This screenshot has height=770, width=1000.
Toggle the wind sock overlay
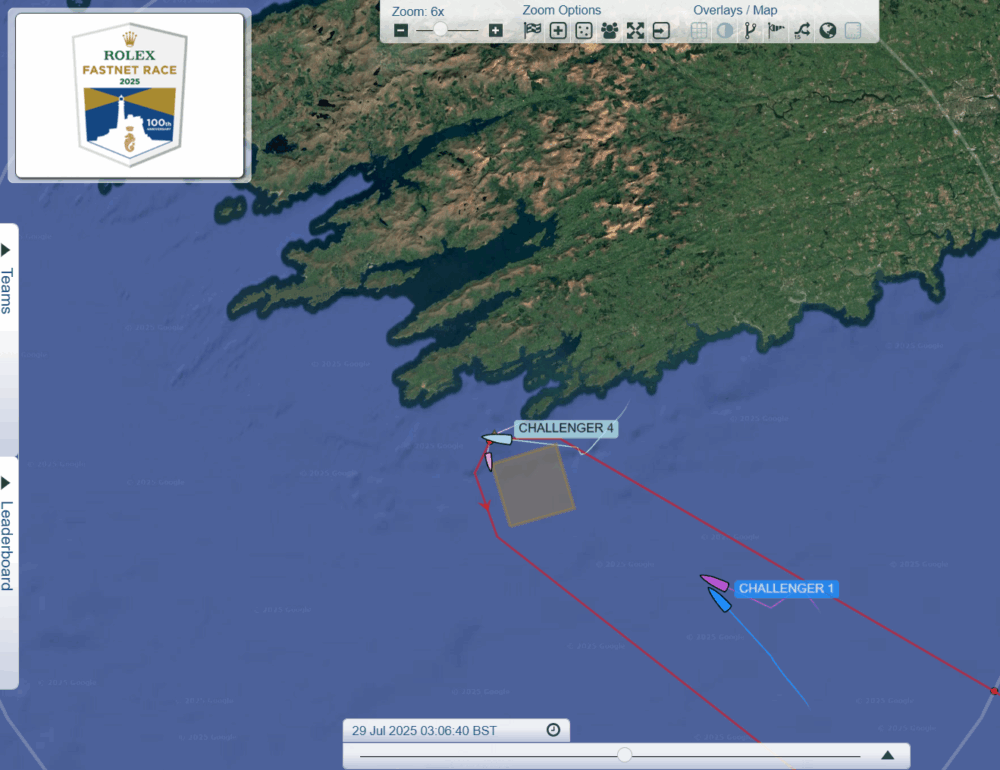pos(776,30)
